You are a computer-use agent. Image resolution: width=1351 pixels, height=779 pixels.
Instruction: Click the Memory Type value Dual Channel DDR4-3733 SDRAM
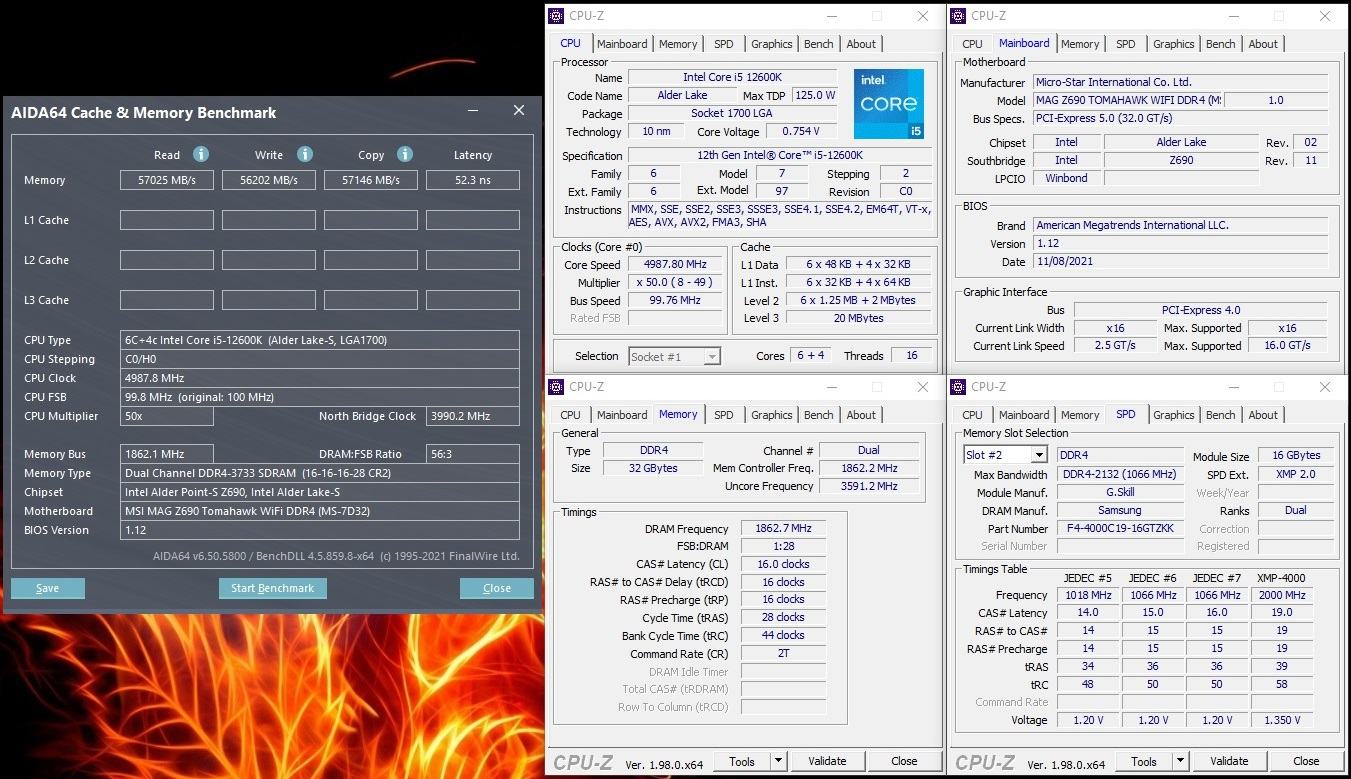[320, 473]
